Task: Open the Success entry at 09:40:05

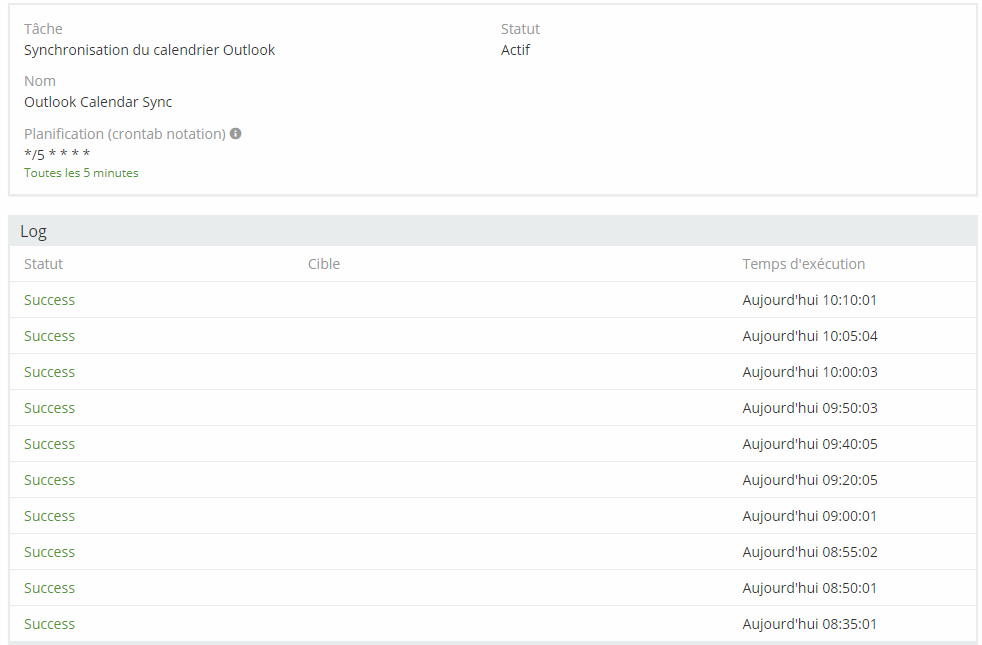Action: click(x=49, y=444)
